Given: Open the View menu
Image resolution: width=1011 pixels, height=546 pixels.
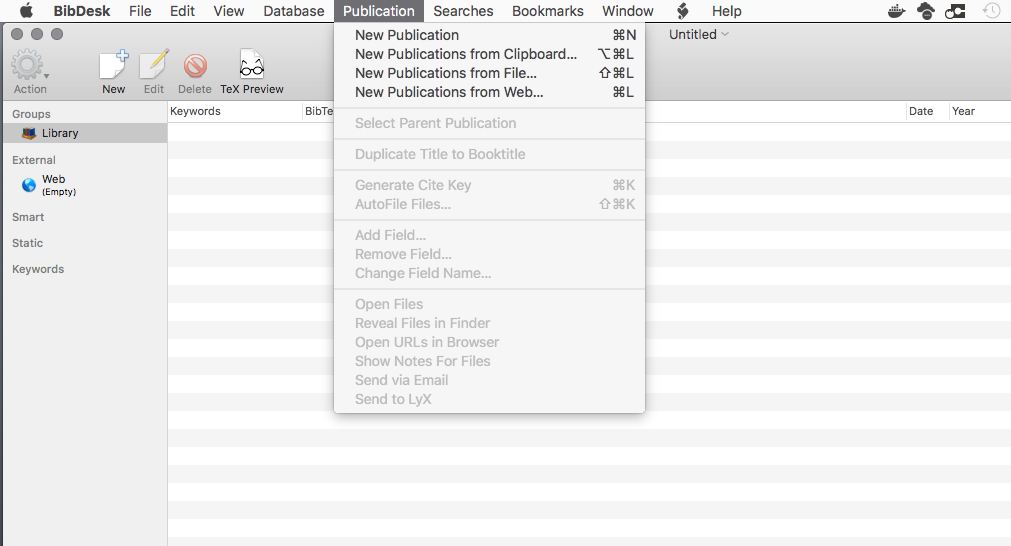Looking at the screenshot, I should pyautogui.click(x=229, y=11).
